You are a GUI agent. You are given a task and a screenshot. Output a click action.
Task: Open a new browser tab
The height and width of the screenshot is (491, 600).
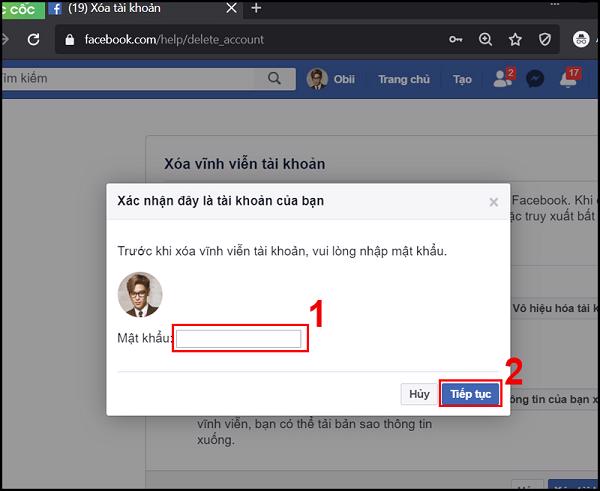(x=256, y=9)
